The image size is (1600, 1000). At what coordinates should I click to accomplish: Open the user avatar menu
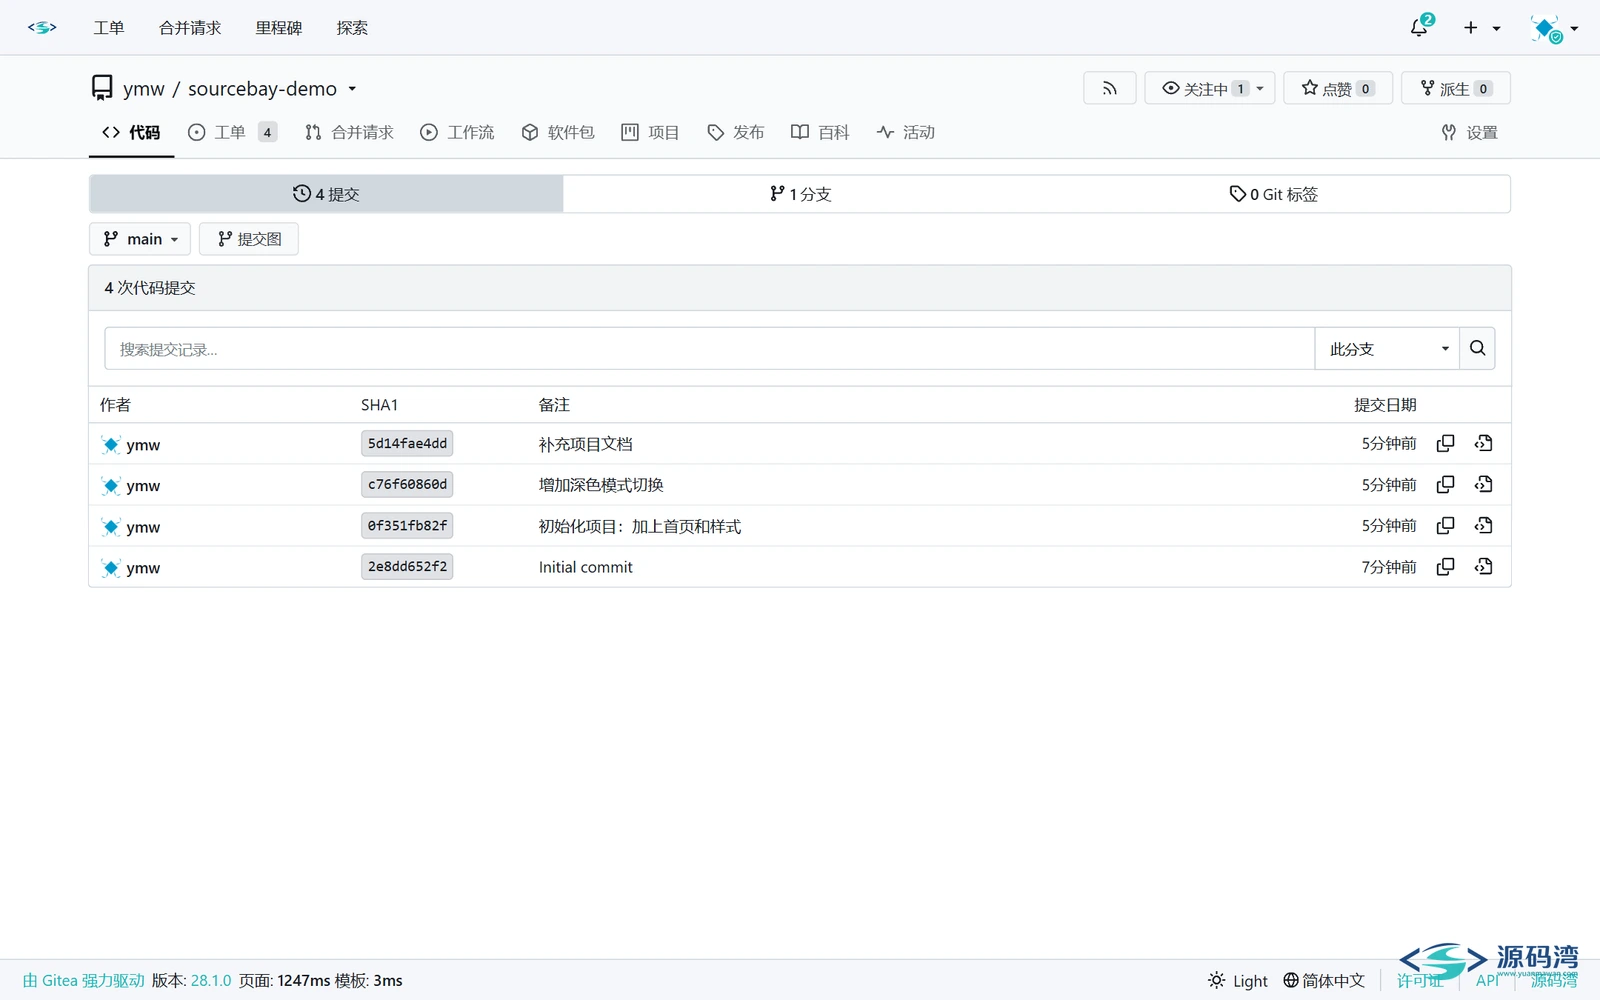pyautogui.click(x=1554, y=28)
